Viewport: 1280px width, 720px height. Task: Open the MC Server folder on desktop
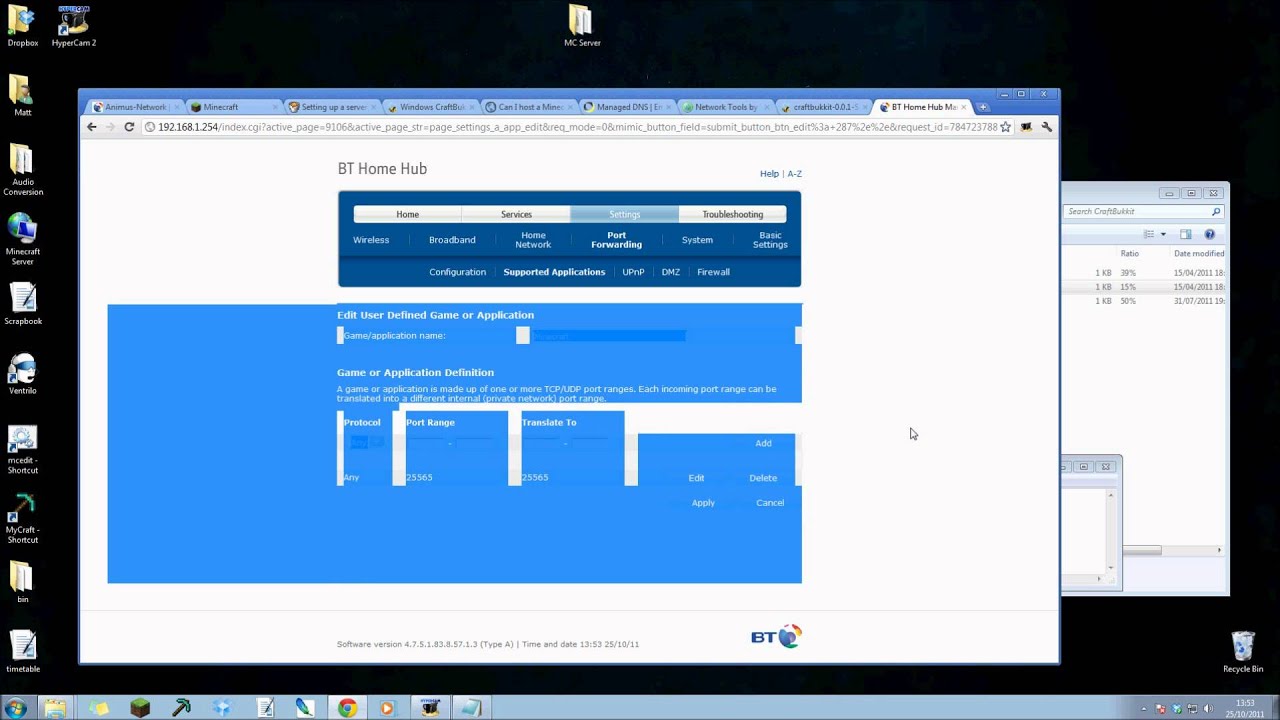pos(581,27)
